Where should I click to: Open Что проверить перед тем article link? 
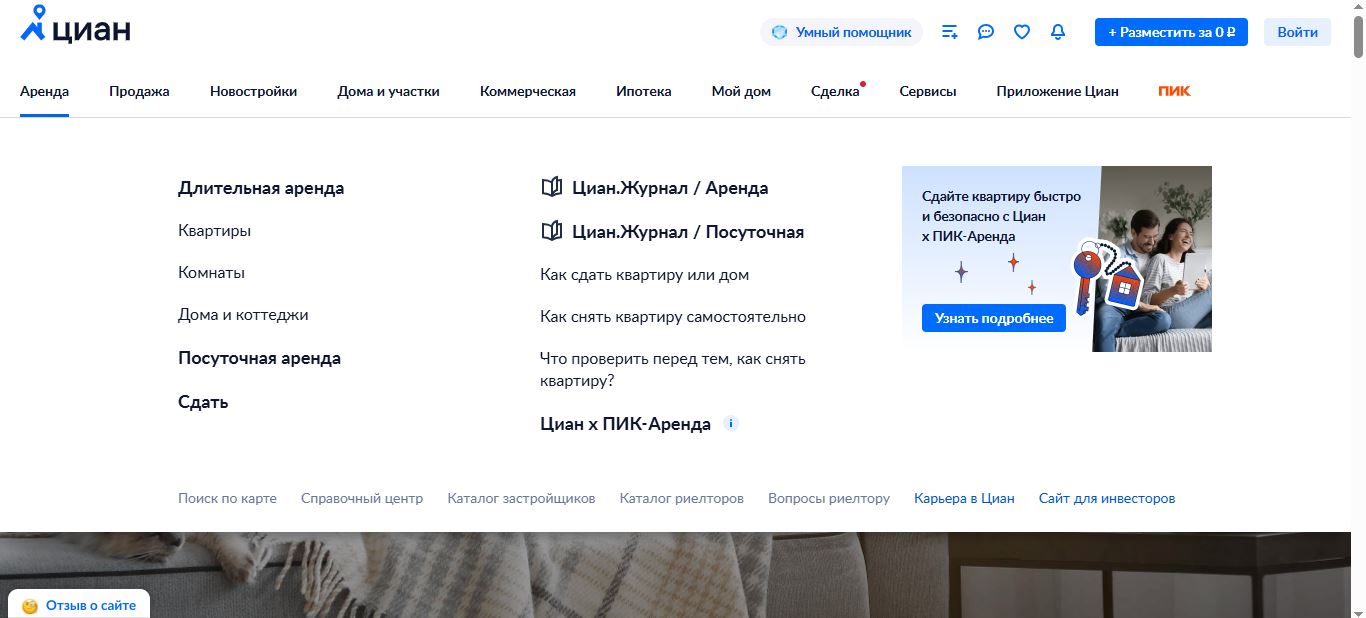coord(673,369)
